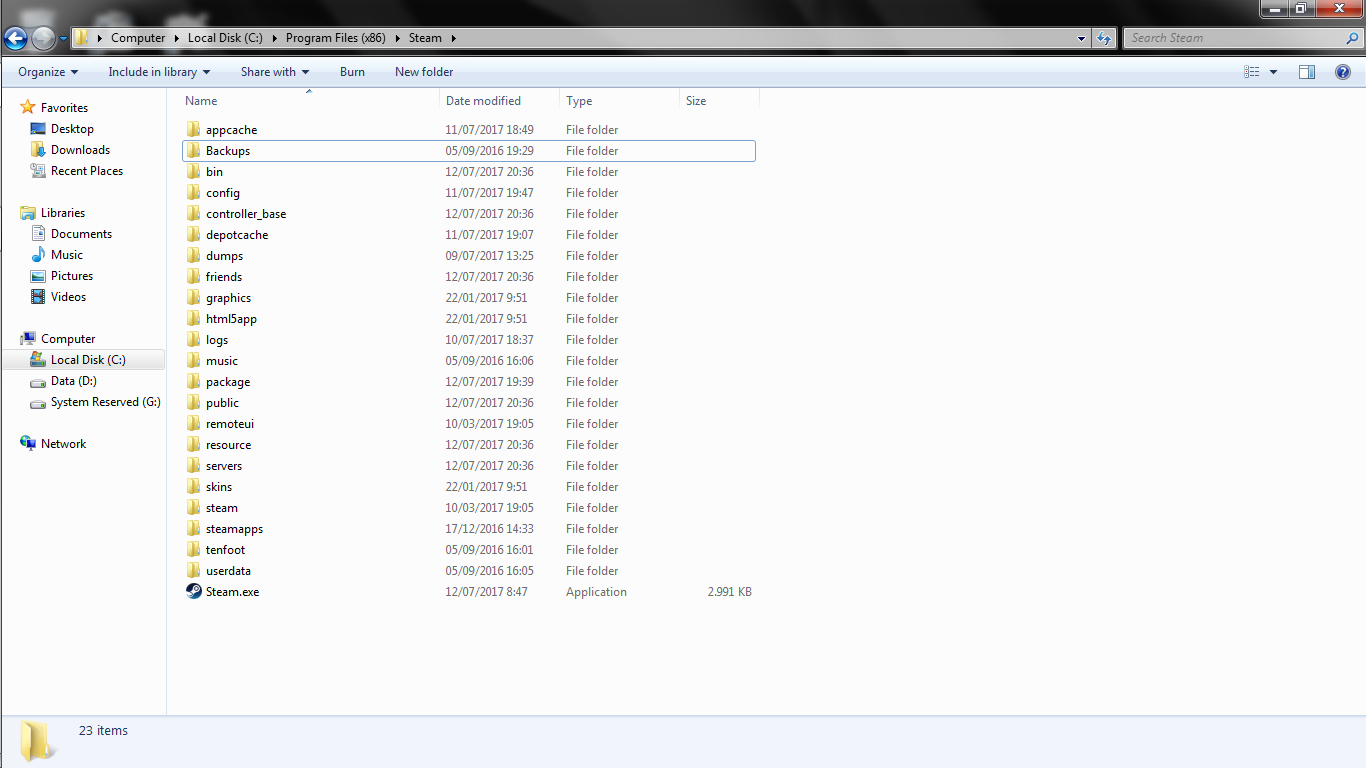This screenshot has width=1366, height=768.
Task: Open the Share with menu
Action: pos(275,72)
